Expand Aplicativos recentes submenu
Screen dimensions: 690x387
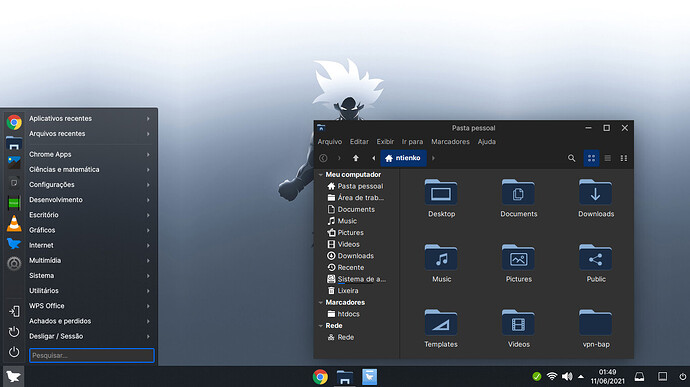(90, 118)
